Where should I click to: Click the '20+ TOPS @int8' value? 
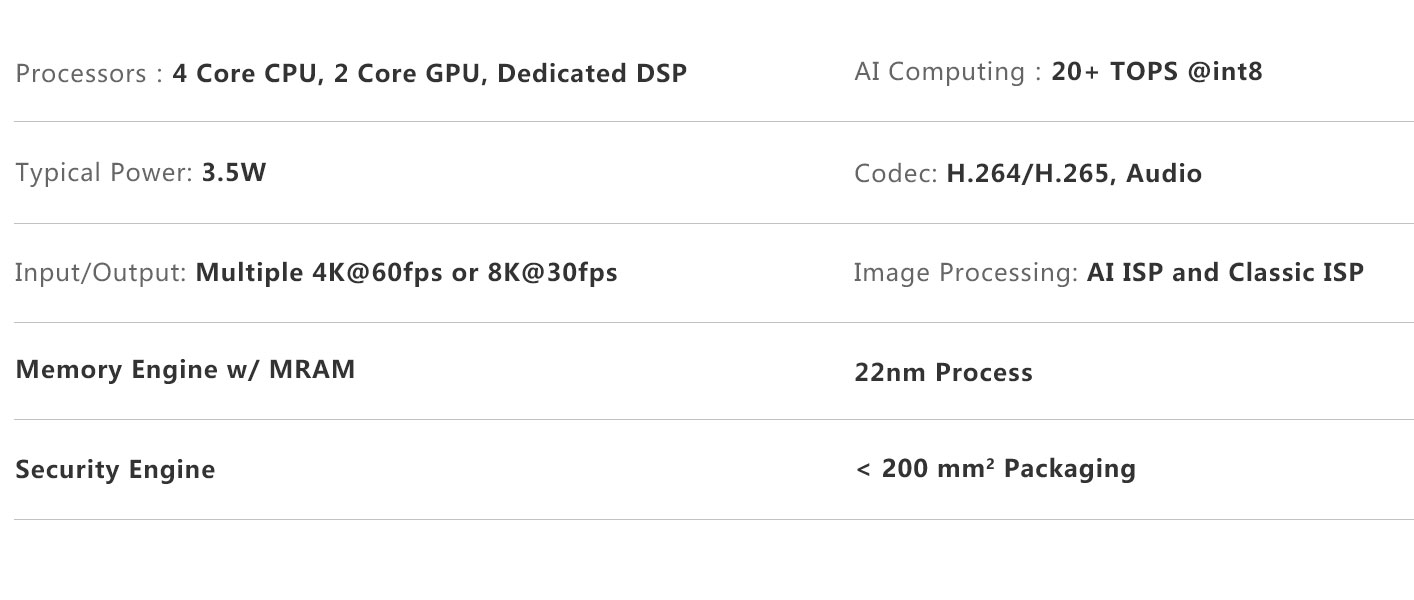click(1156, 72)
